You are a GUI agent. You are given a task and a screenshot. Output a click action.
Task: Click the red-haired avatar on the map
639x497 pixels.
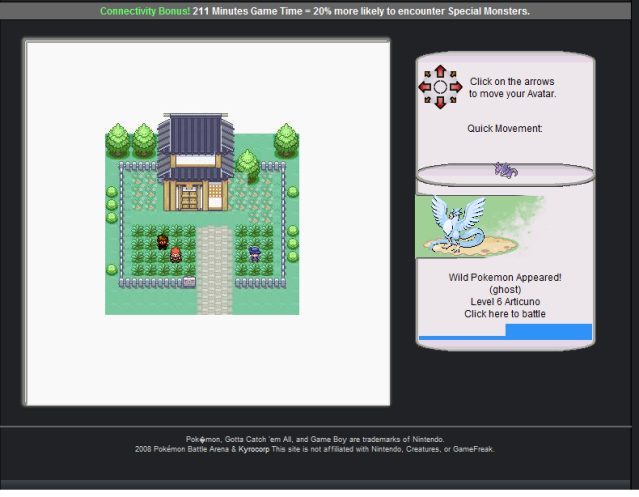(176, 255)
